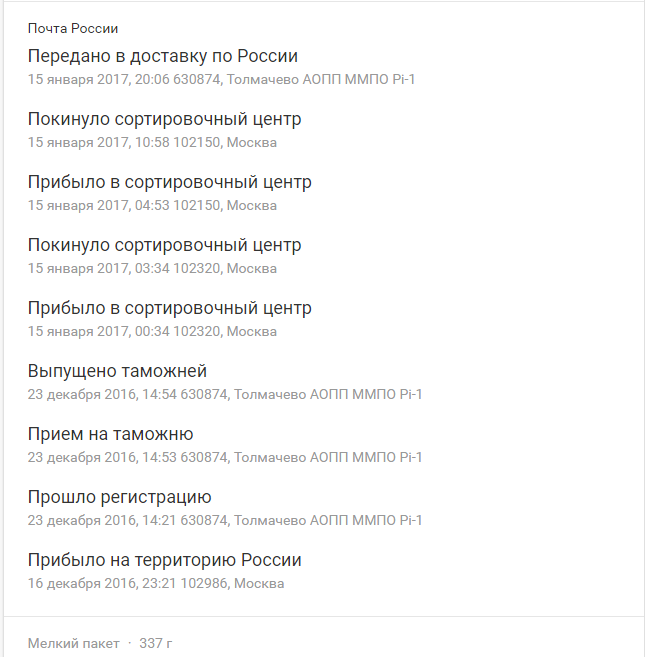Click the 'Почта России' header label
645x657 pixels.
pyautogui.click(x=73, y=28)
